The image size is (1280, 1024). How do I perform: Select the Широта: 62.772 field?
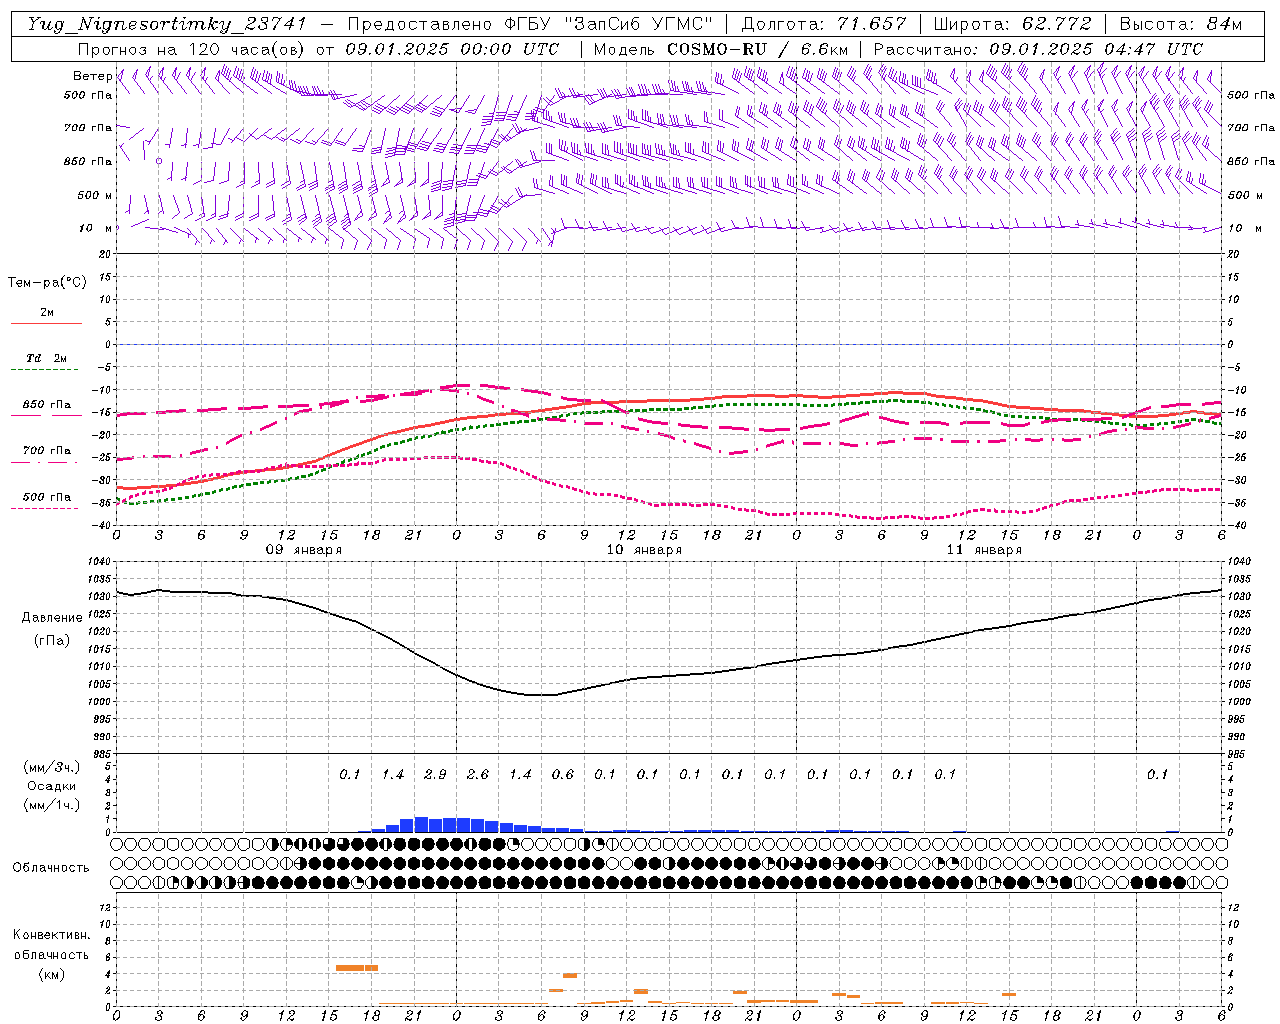1012,24
